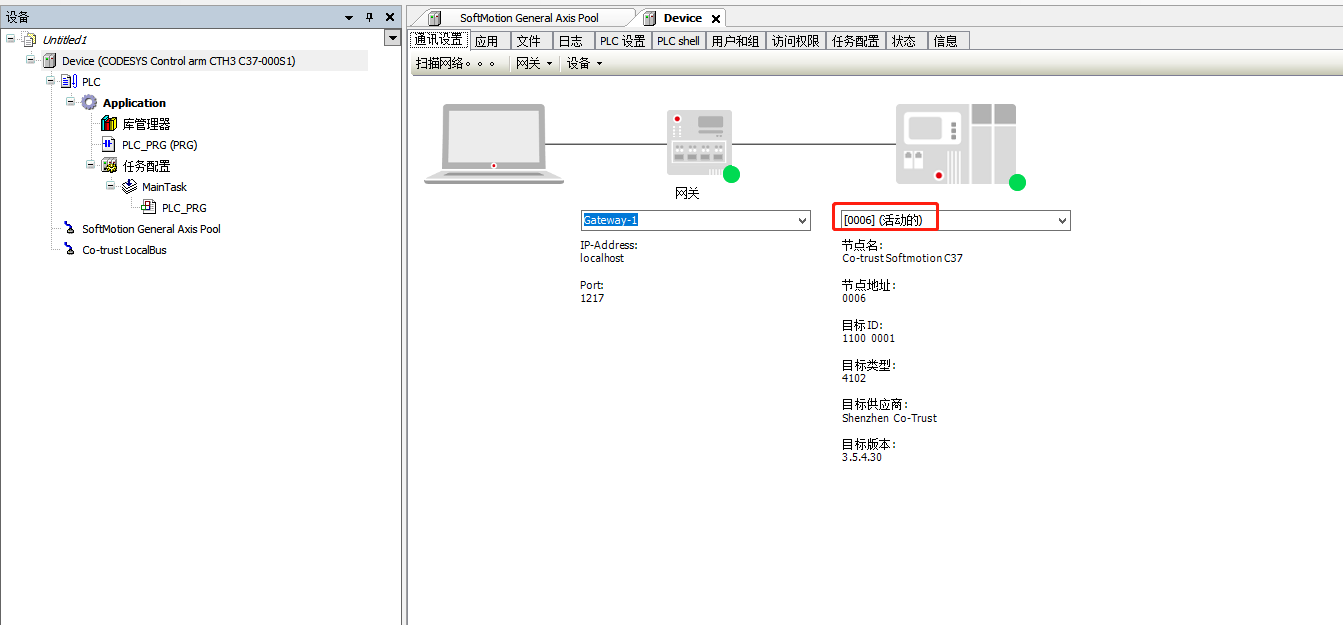Open the devices tree view dropdown button
Image resolution: width=1343 pixels, height=625 pixels.
point(392,38)
